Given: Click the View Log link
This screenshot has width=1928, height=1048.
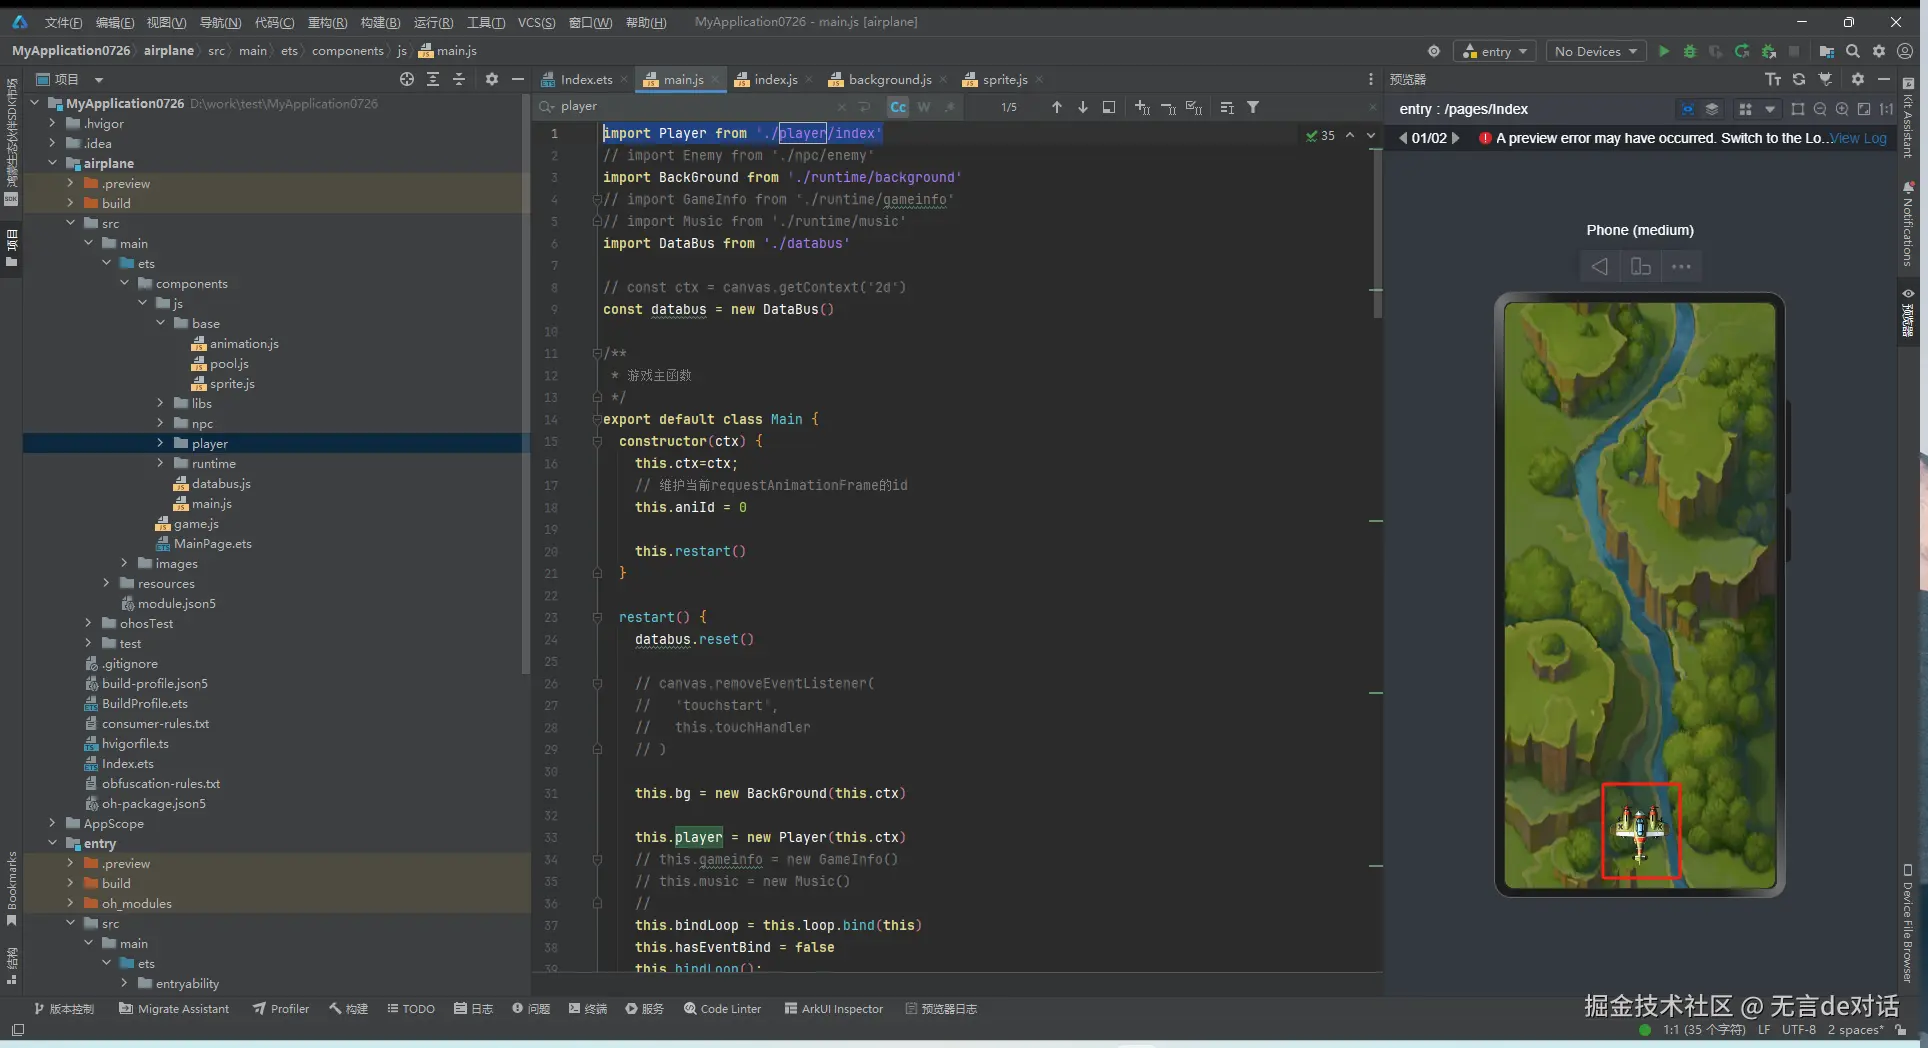Looking at the screenshot, I should 1859,138.
